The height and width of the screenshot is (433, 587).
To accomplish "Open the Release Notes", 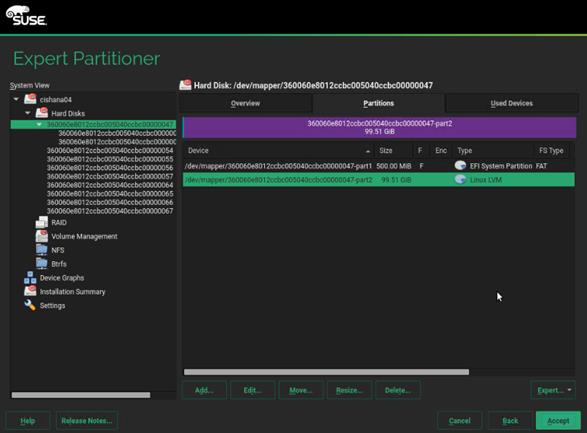I will pyautogui.click(x=87, y=421).
